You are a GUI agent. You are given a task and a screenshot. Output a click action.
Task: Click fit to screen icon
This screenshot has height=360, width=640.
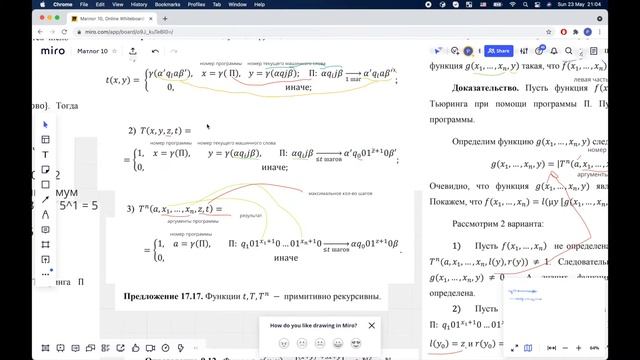click(551, 348)
